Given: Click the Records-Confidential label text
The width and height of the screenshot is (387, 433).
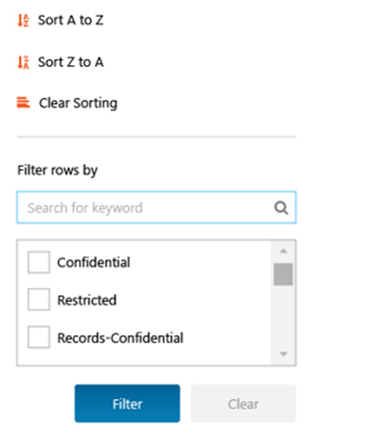Looking at the screenshot, I should click(120, 338).
